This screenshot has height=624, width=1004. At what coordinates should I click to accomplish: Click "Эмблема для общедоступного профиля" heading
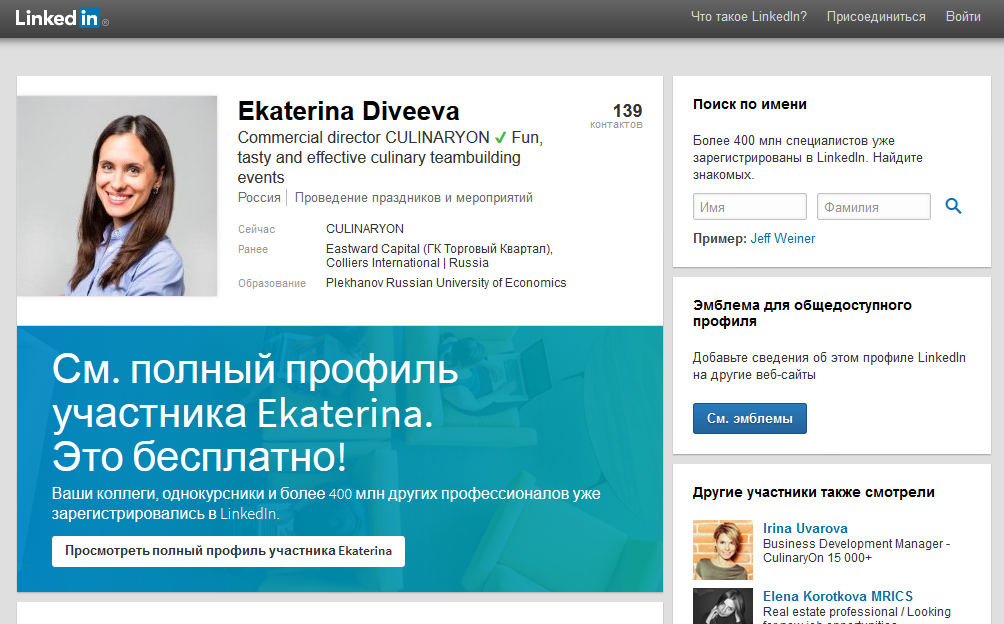coord(802,313)
